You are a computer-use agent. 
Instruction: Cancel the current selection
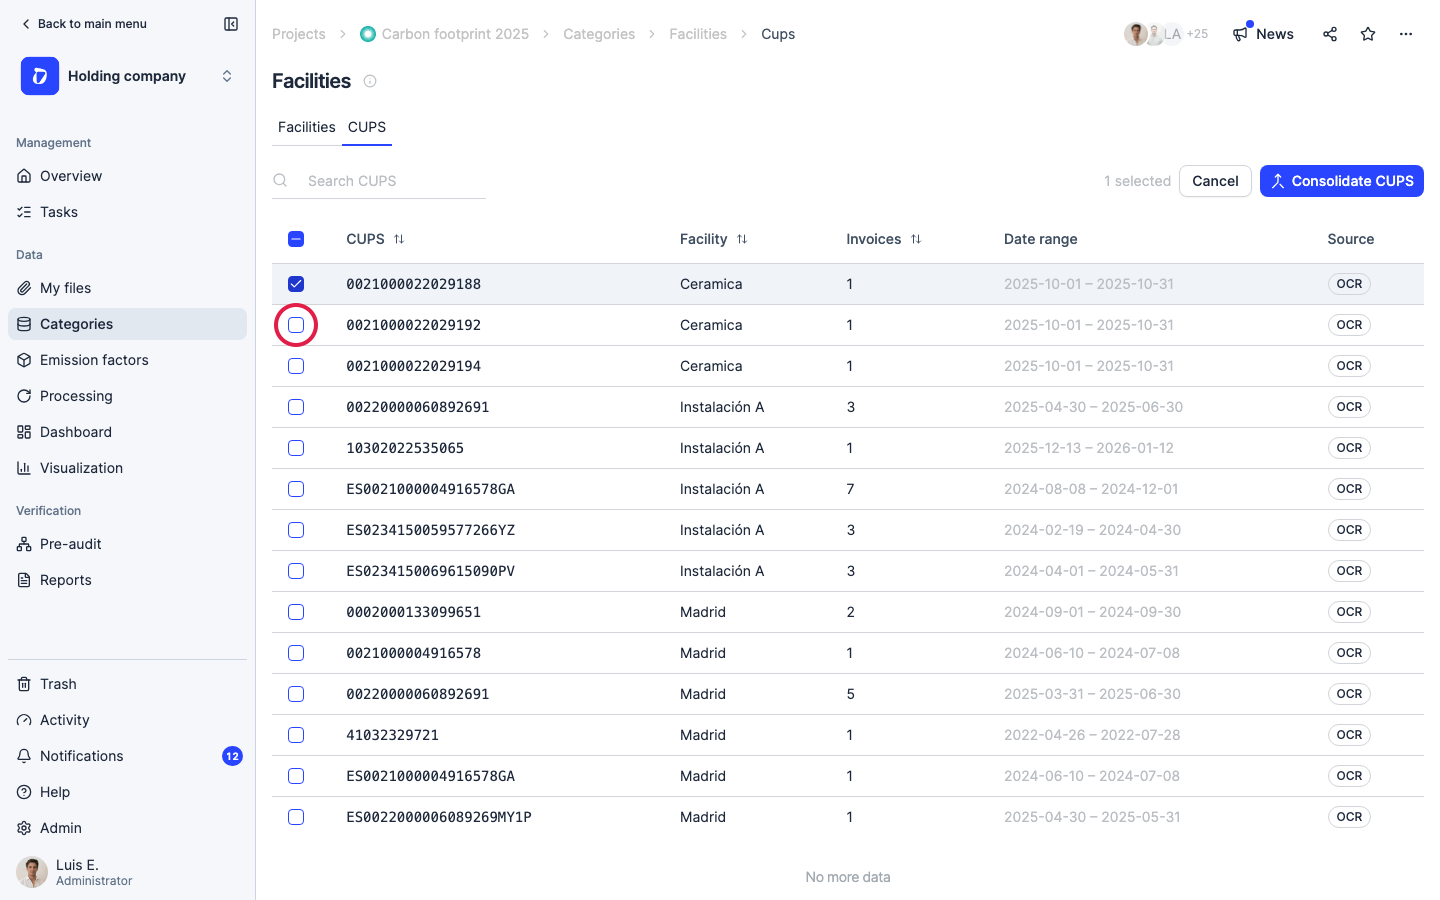1215,181
